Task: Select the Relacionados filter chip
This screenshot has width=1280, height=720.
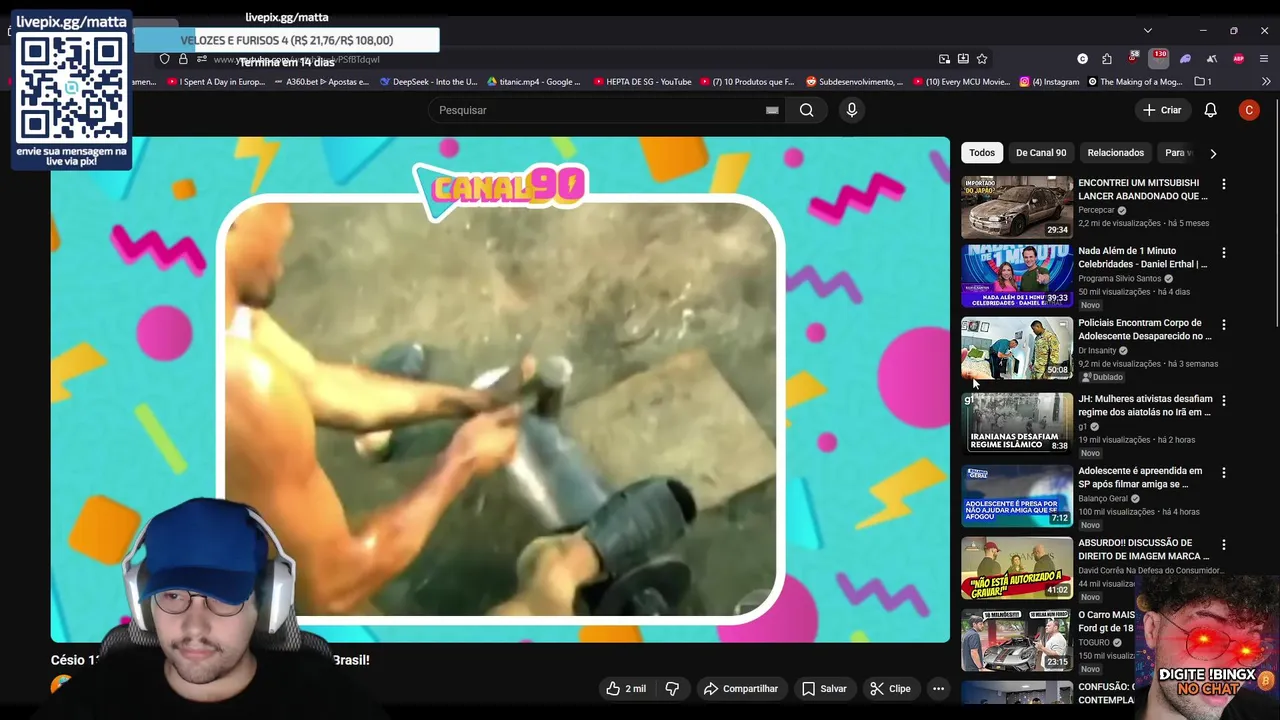Action: (1116, 153)
